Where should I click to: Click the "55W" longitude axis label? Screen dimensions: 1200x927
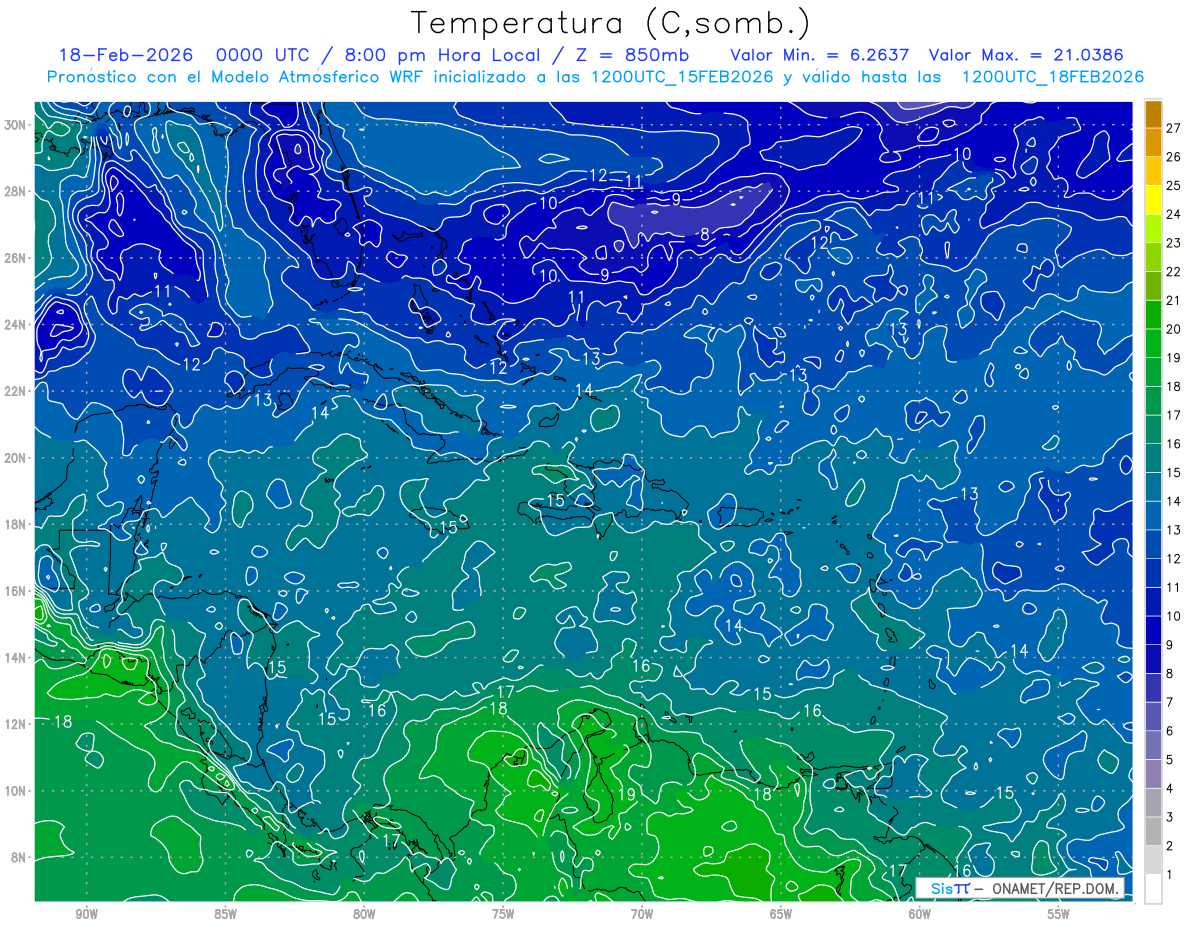(x=1059, y=914)
